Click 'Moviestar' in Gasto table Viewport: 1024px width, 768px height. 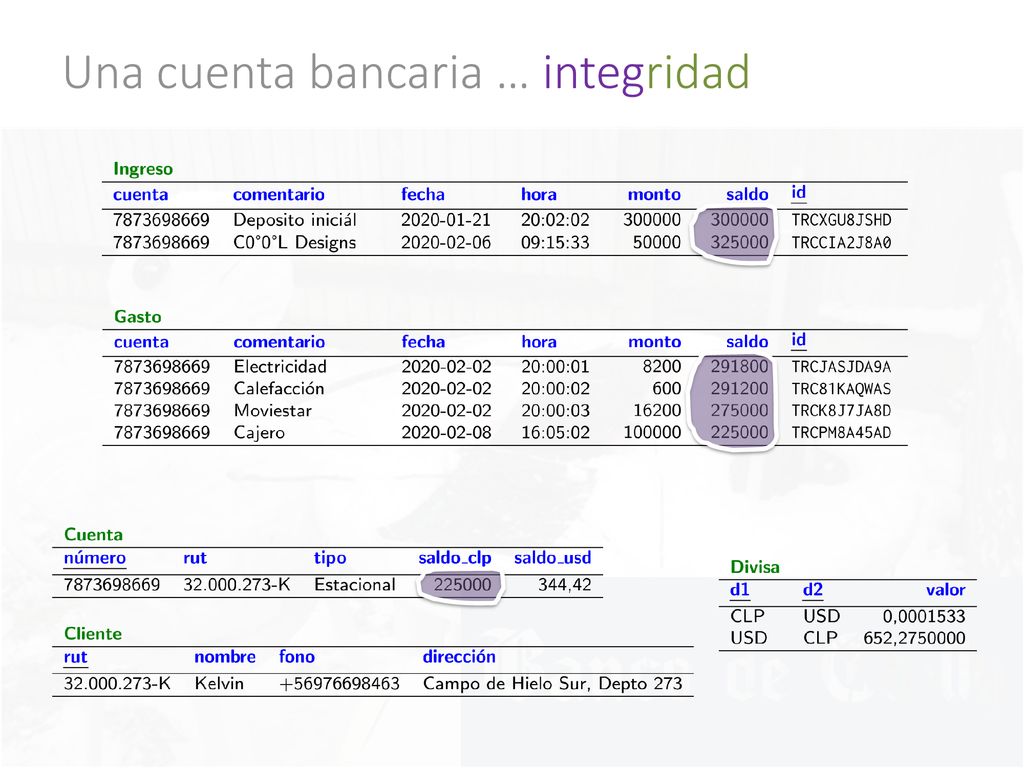coord(273,411)
